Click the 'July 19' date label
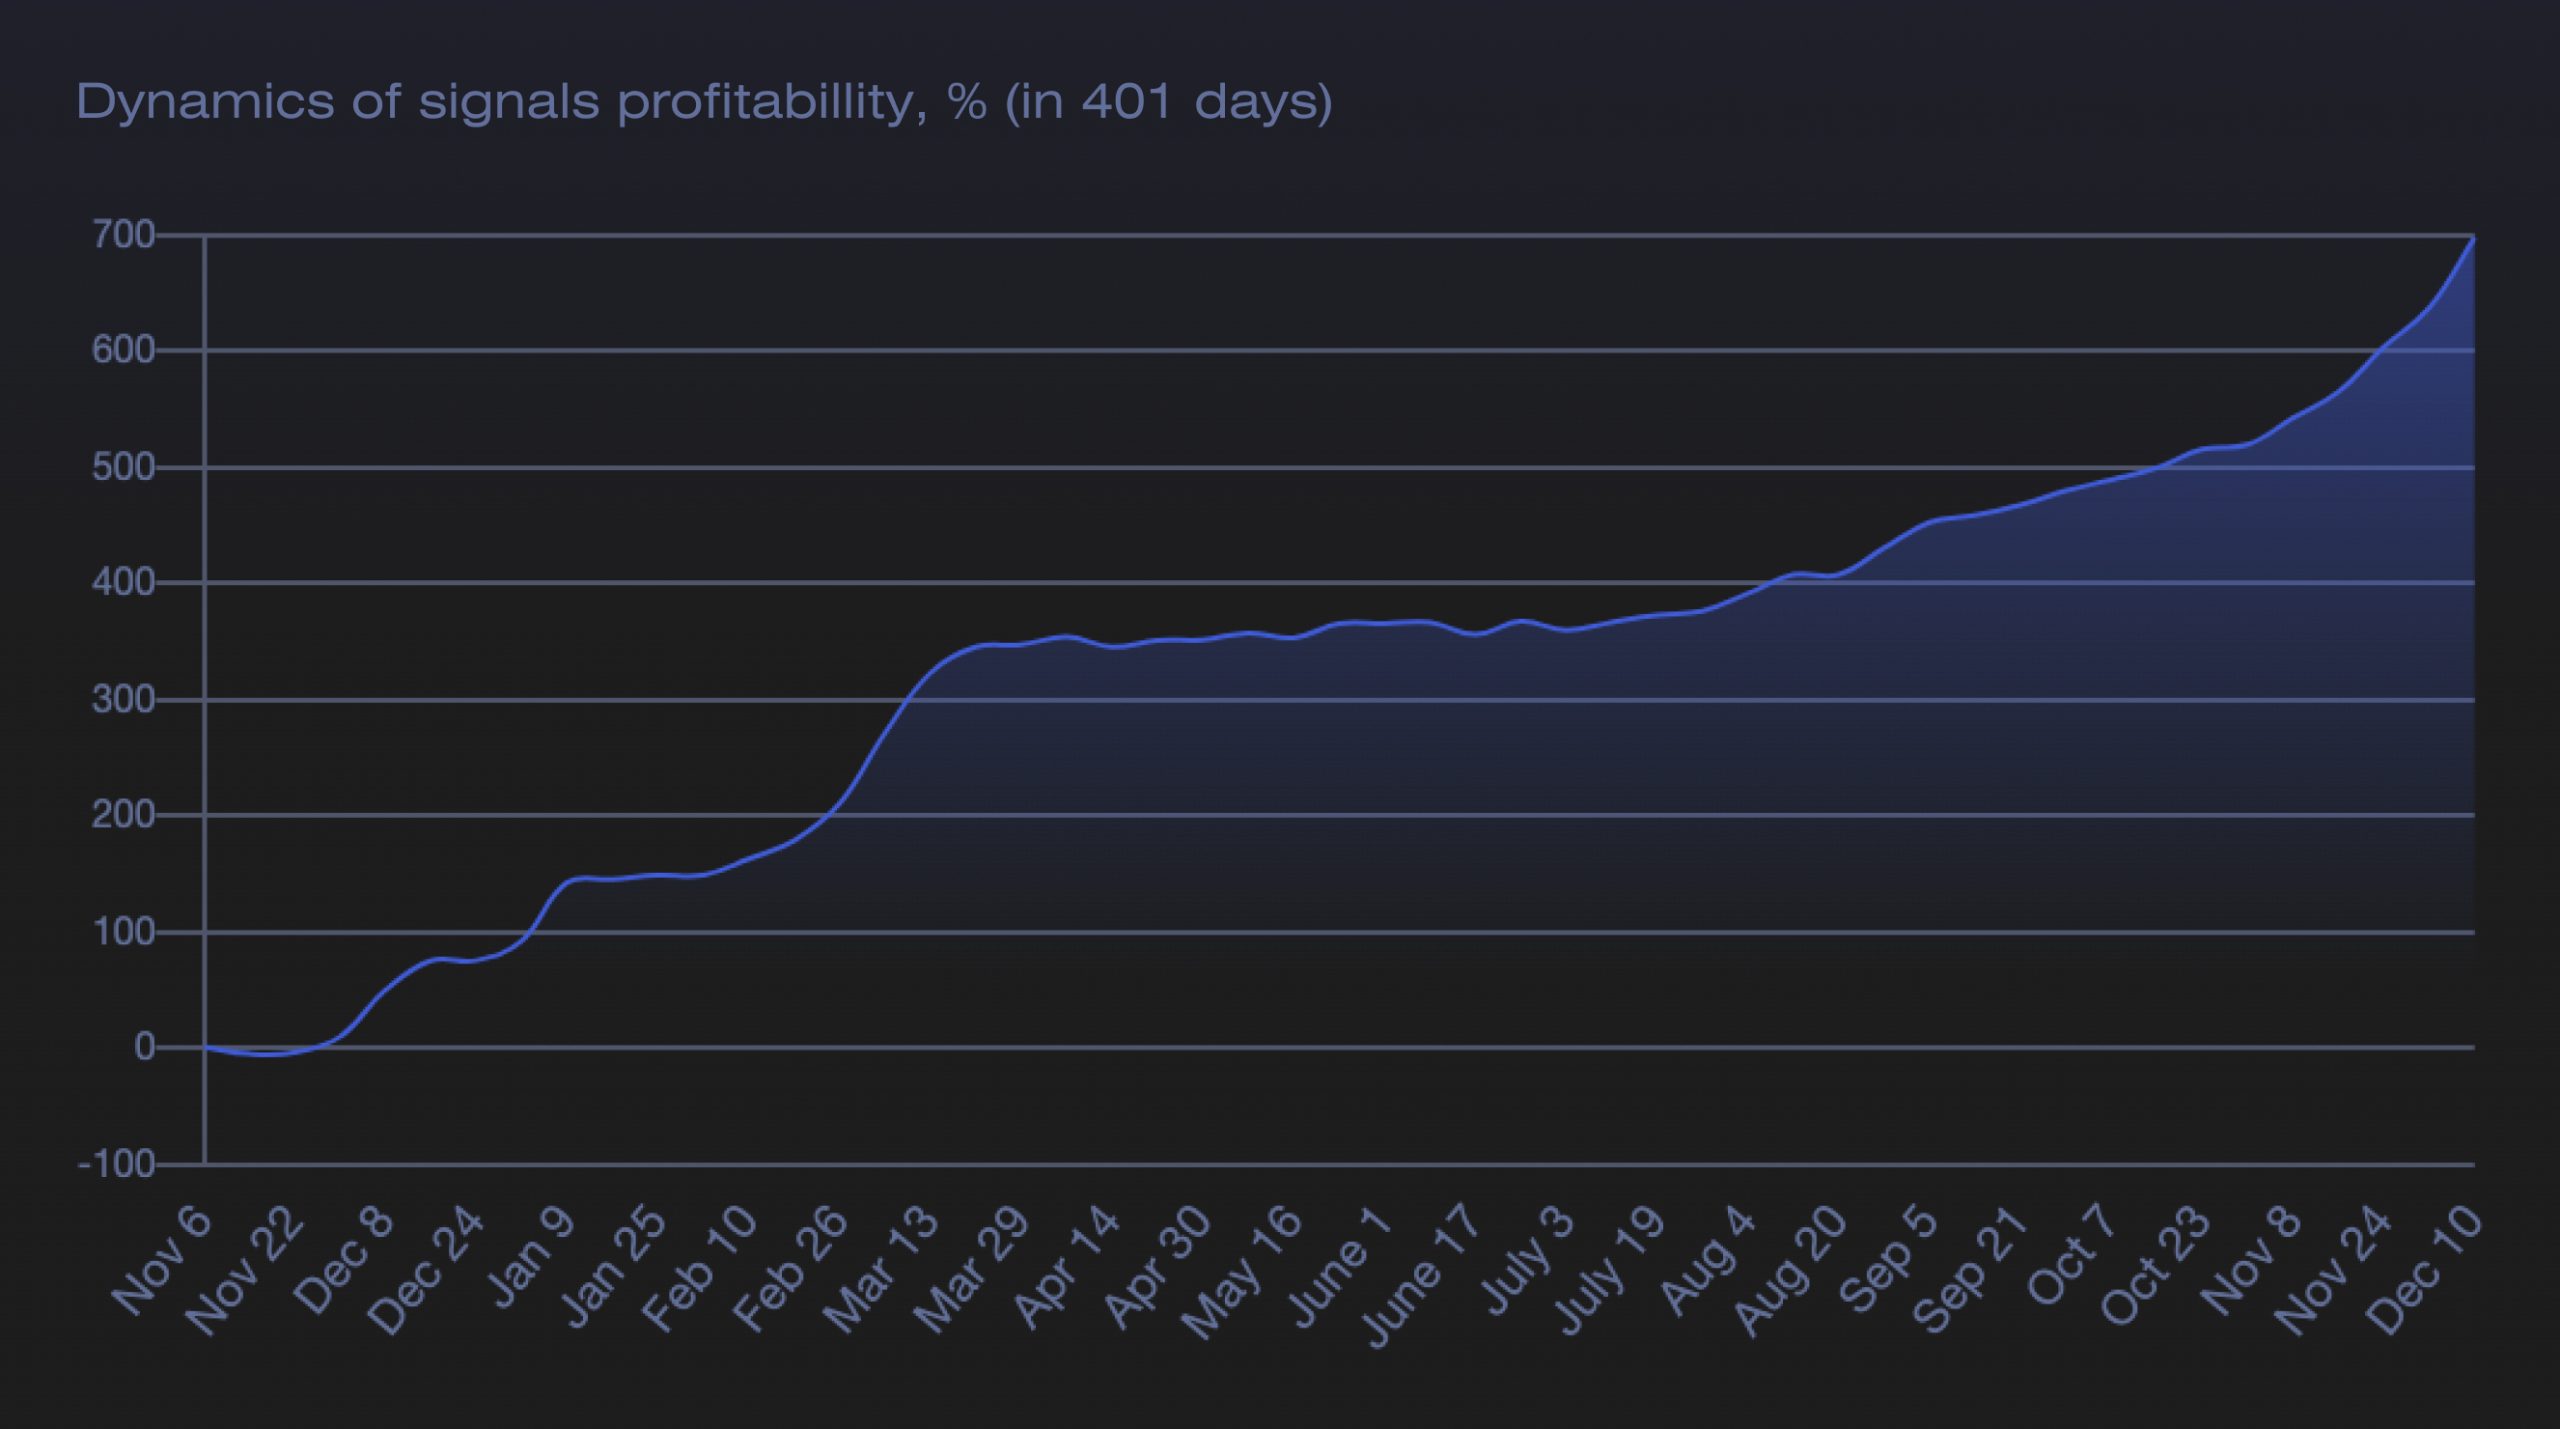 pos(1609,1271)
